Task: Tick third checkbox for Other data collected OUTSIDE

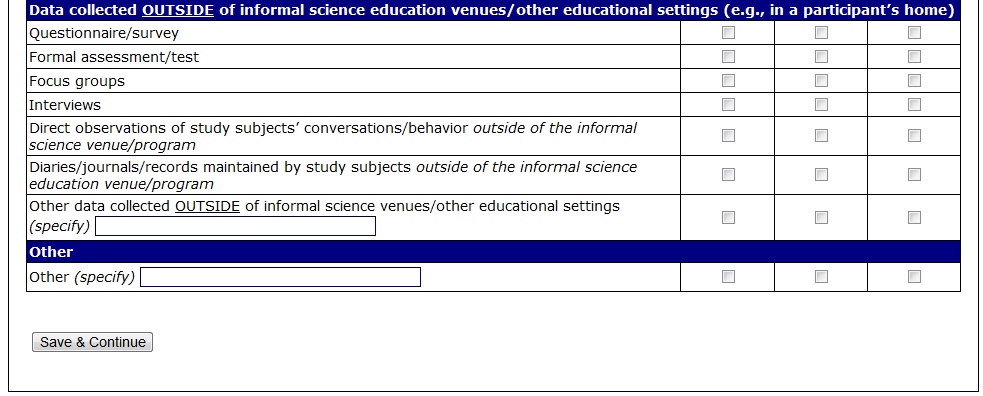Action: point(915,217)
